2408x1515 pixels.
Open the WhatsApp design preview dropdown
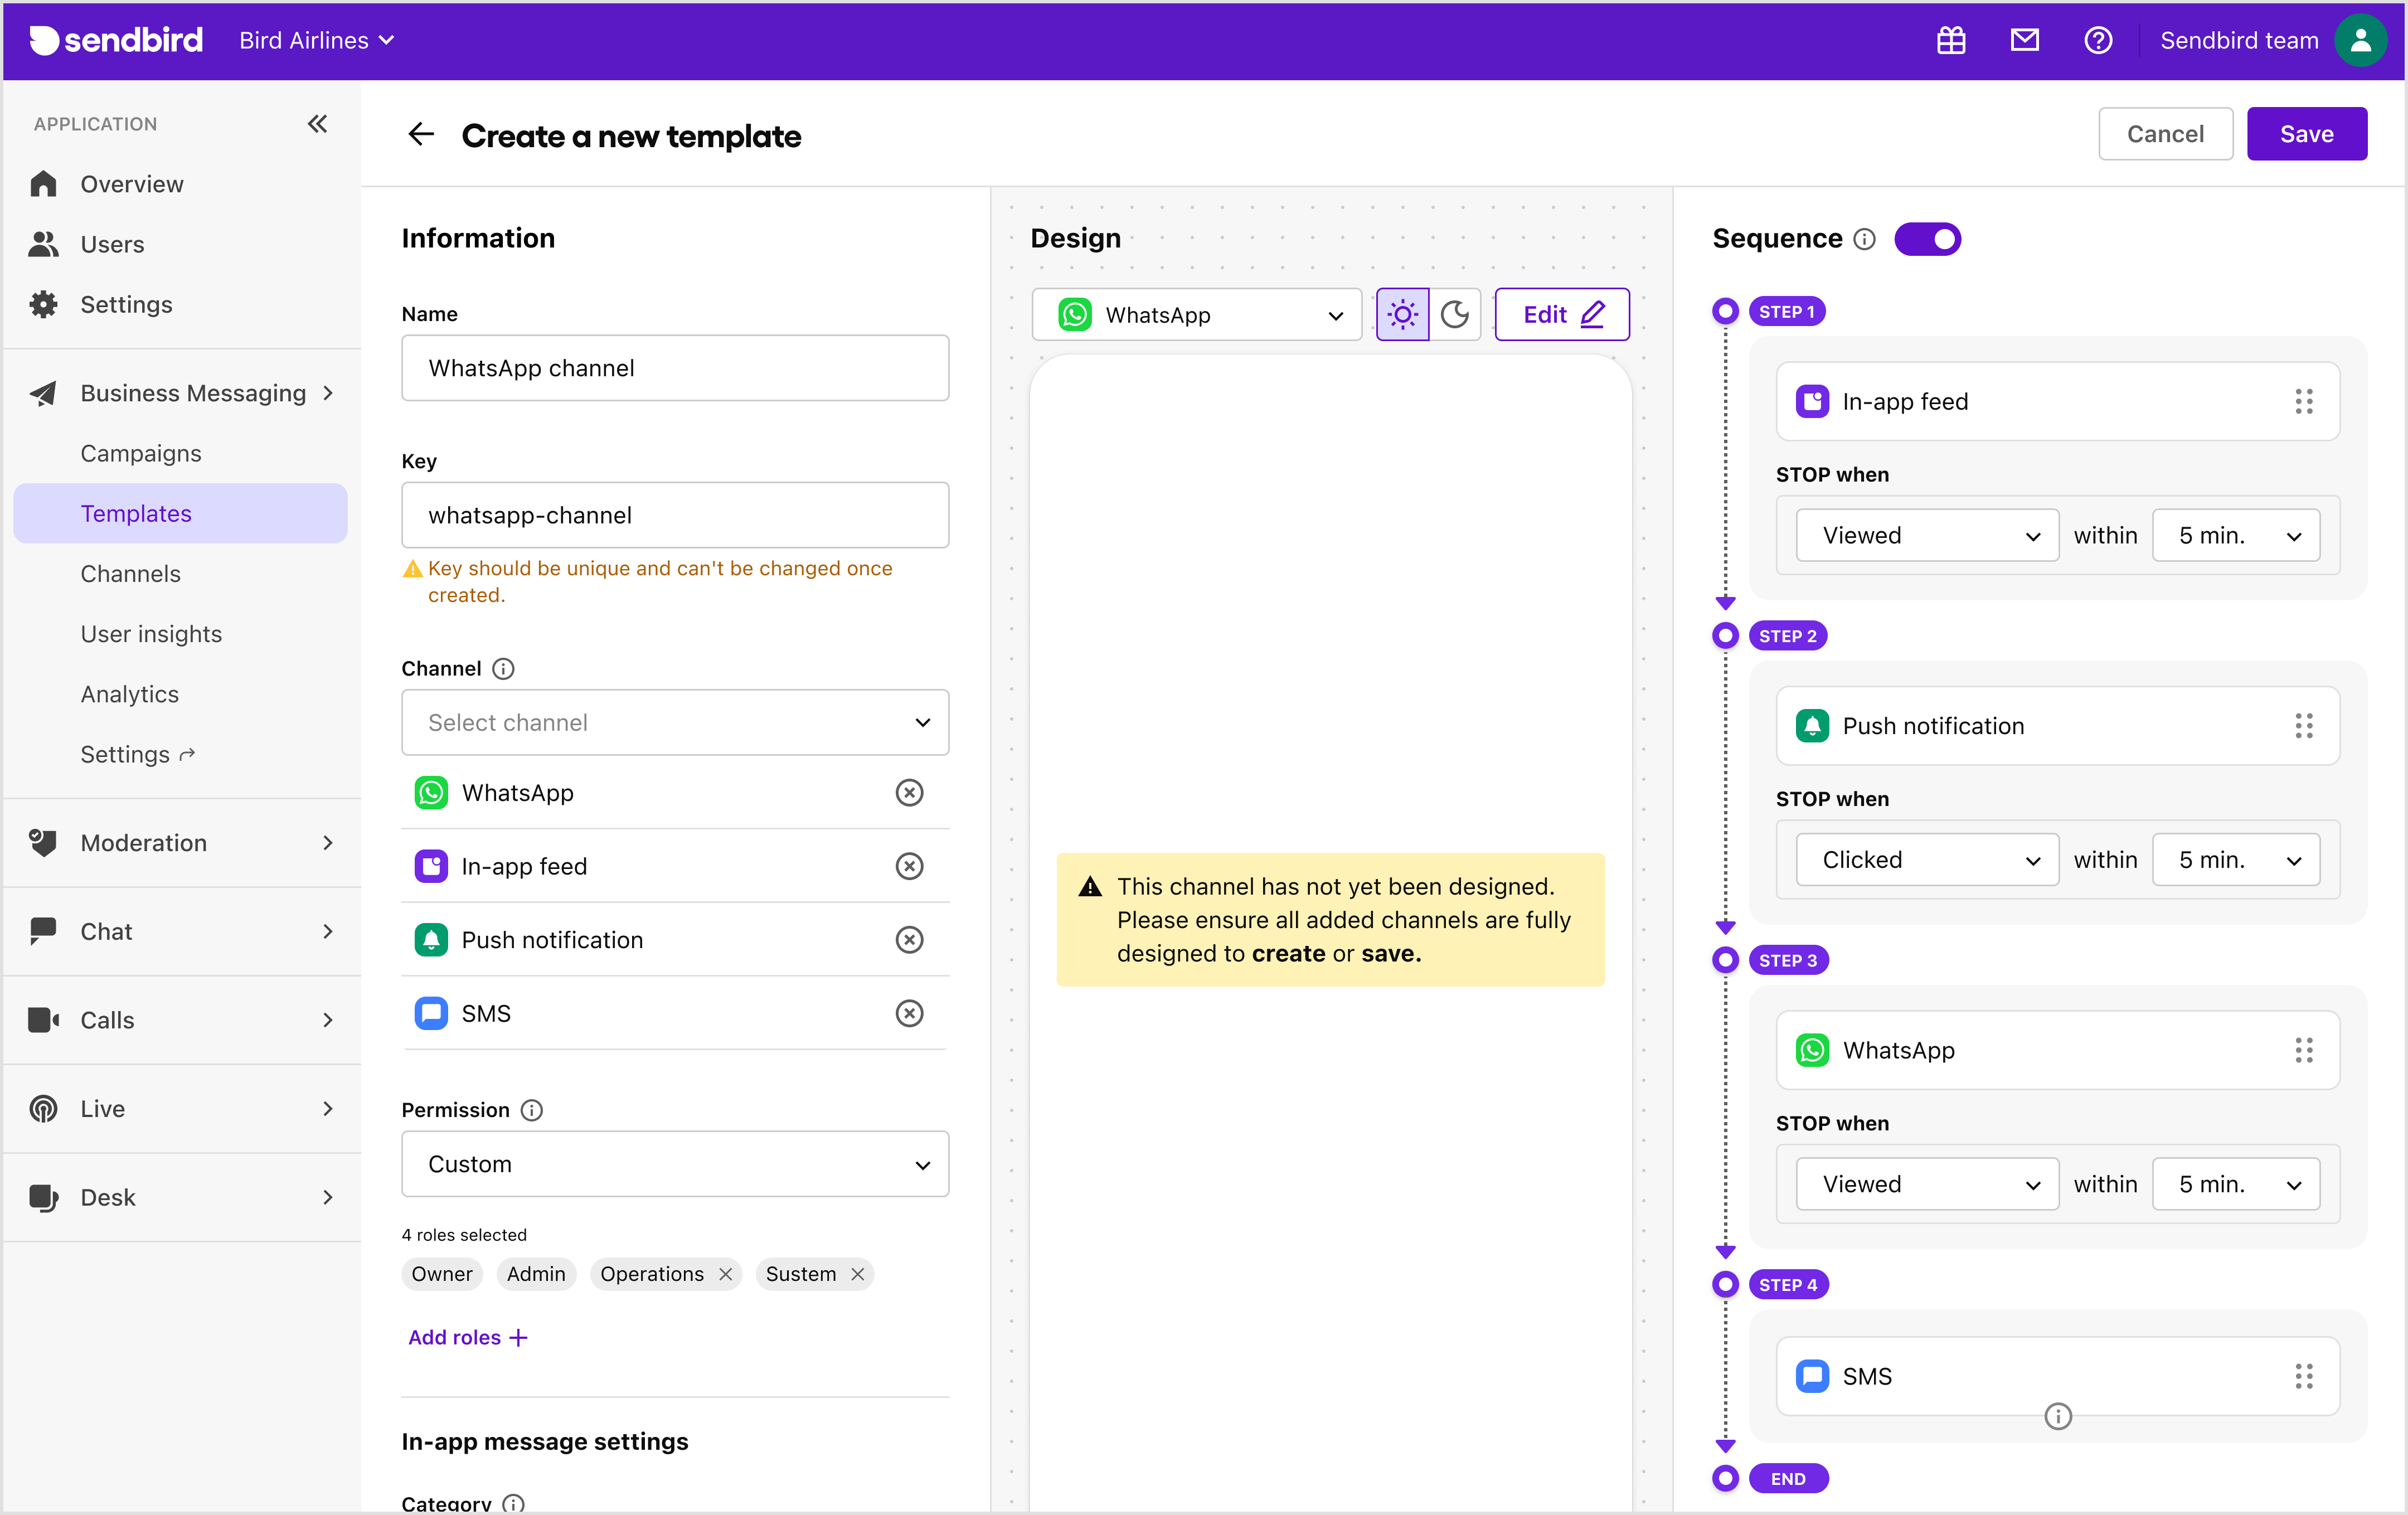1197,315
